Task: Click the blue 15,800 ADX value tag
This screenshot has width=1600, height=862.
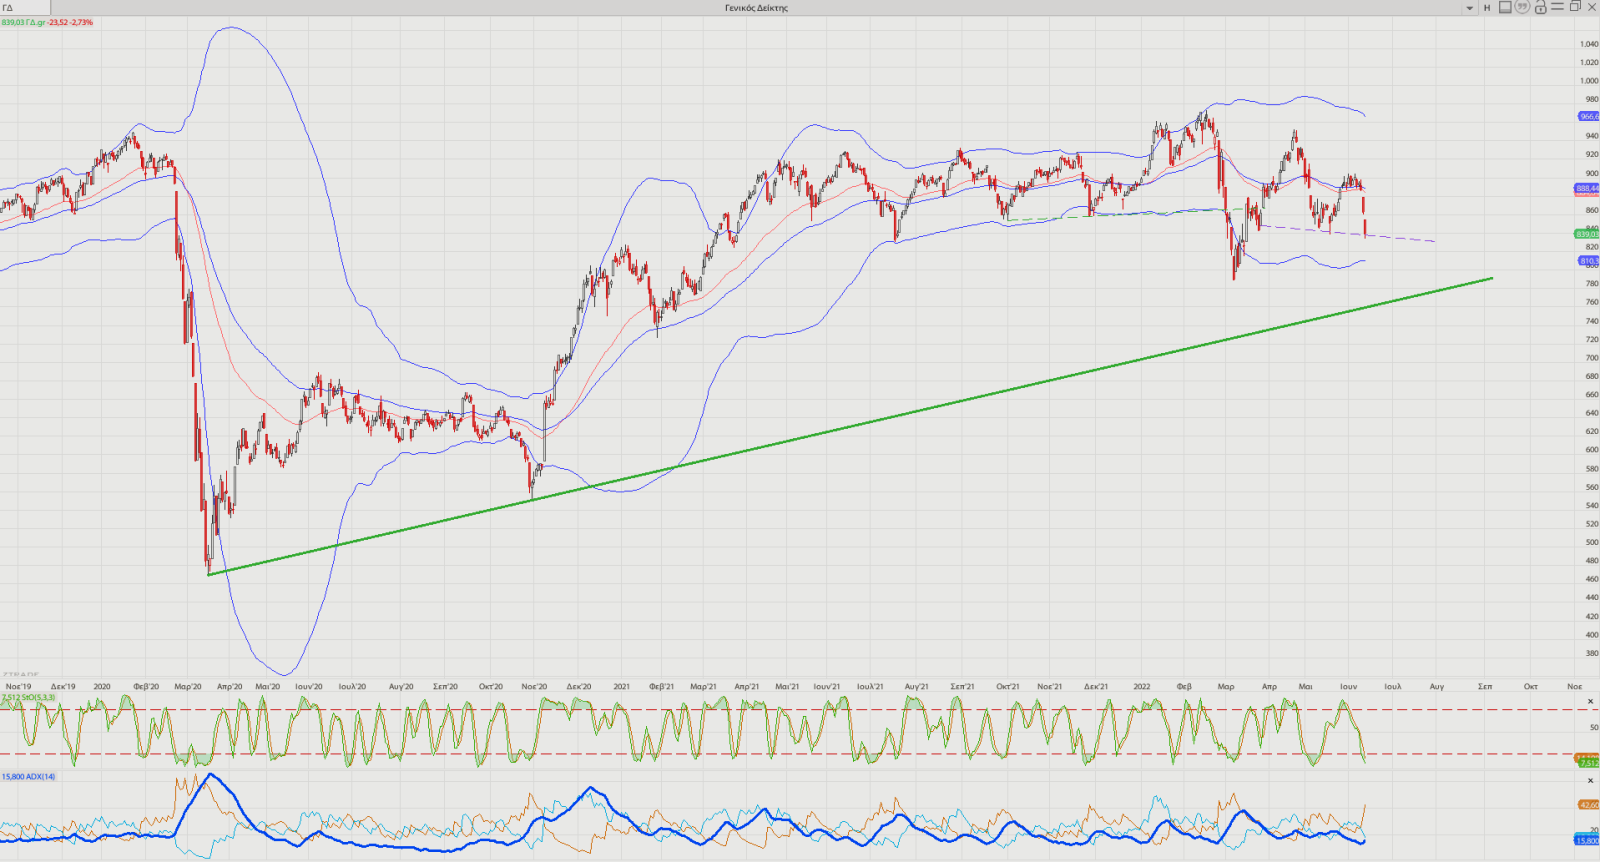Action: [1586, 840]
